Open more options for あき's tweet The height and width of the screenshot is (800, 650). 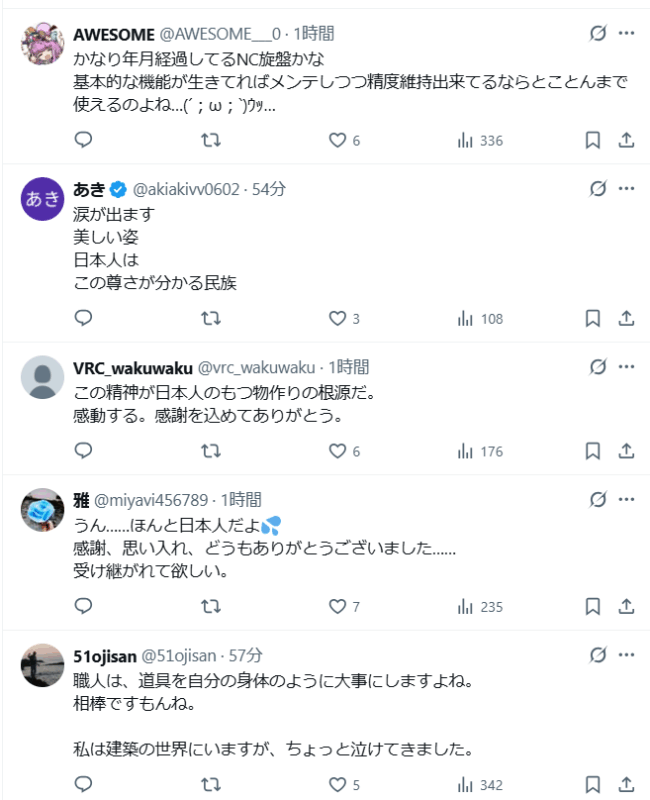pyautogui.click(x=627, y=188)
